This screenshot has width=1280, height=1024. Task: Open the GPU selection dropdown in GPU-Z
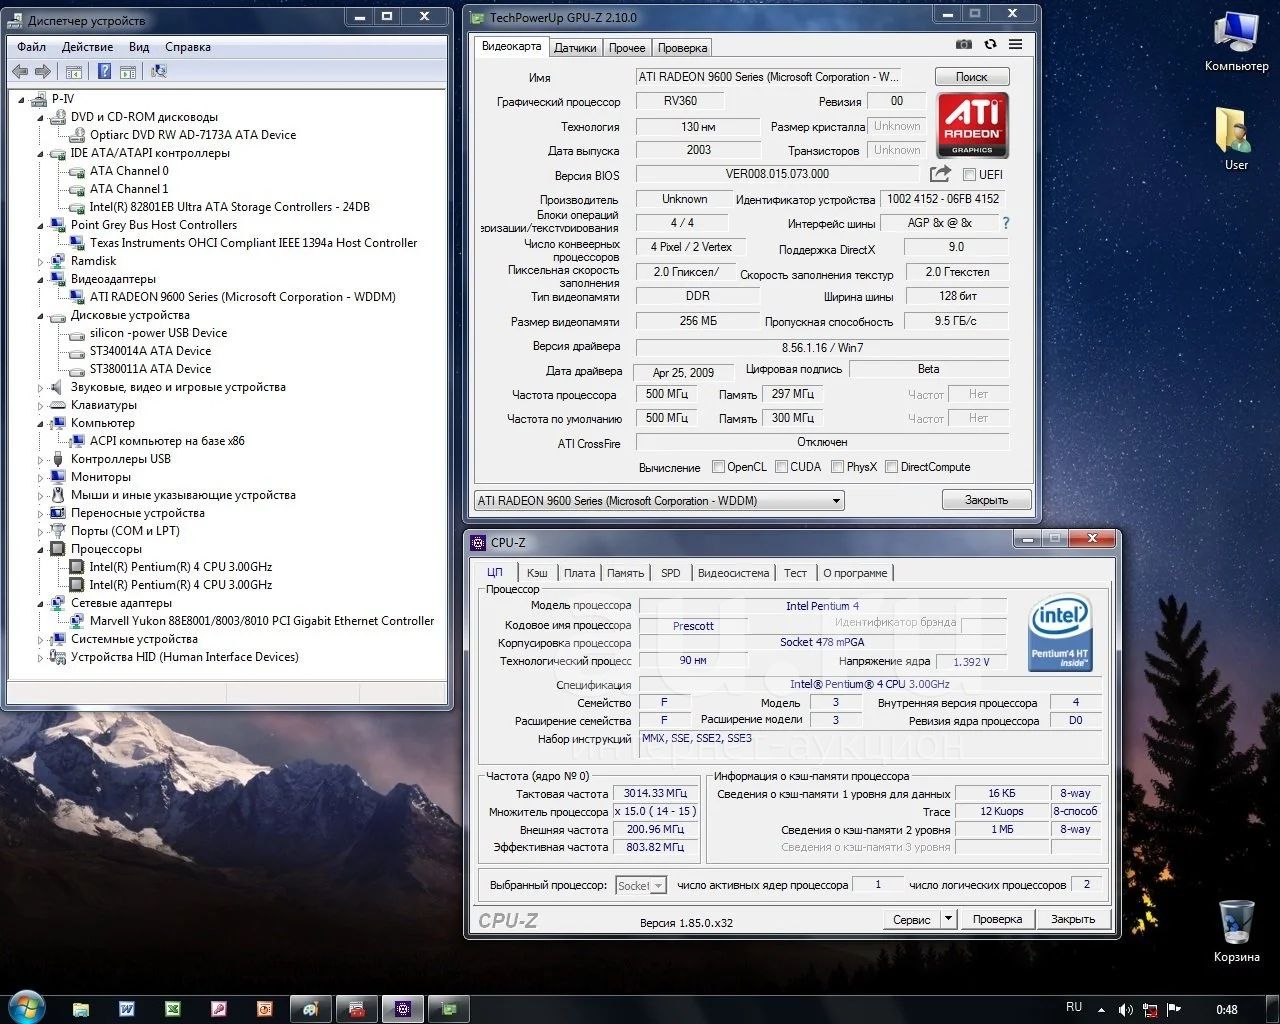point(659,500)
